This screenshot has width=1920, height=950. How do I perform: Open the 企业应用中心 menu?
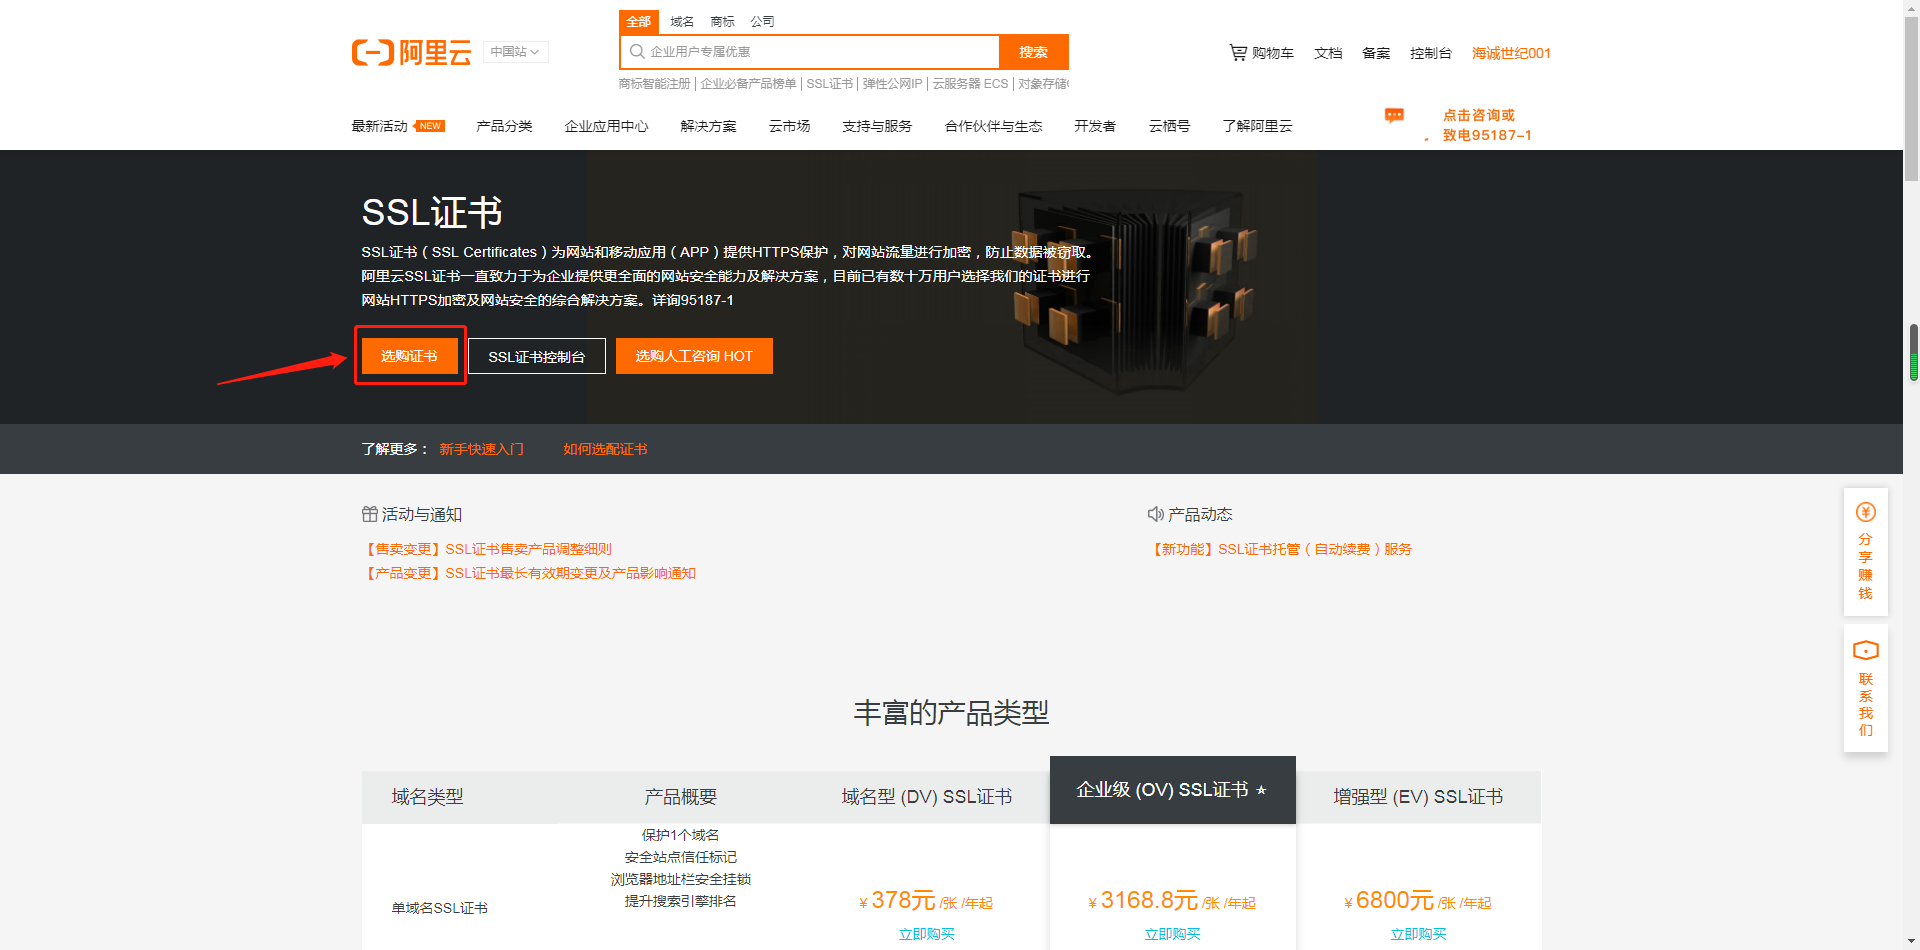pos(606,126)
